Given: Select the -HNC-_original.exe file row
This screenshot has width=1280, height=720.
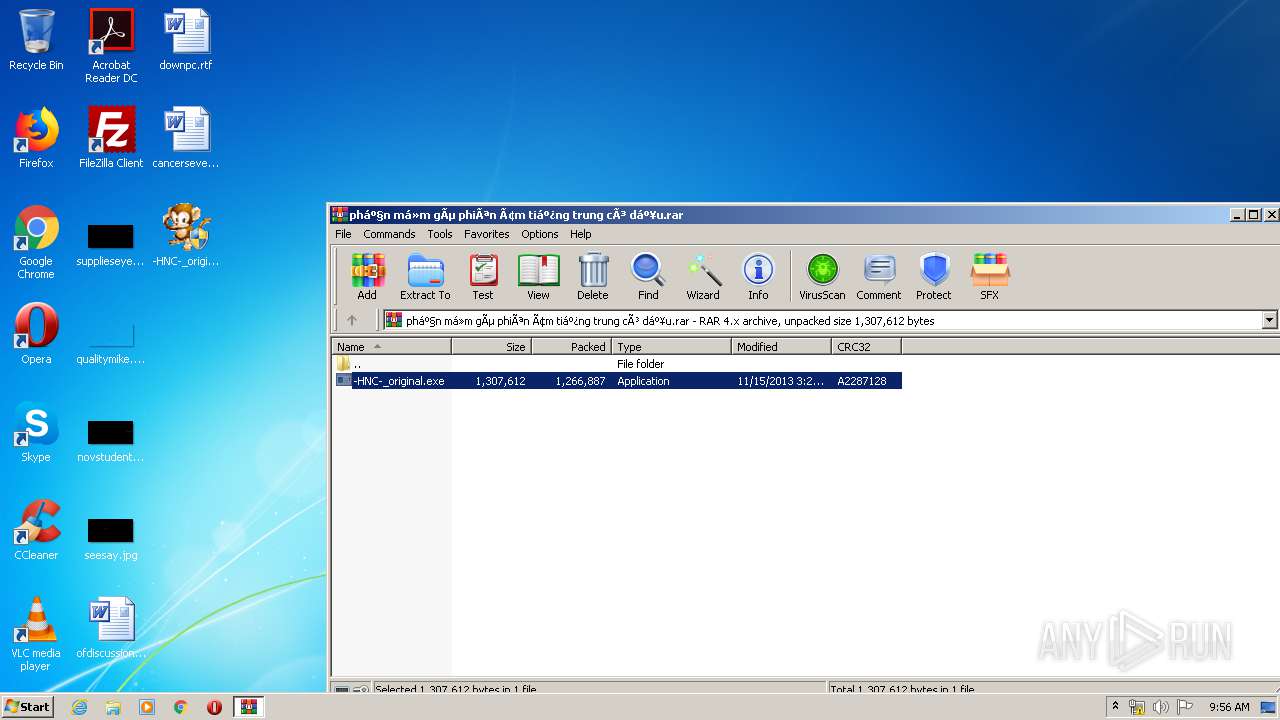Looking at the screenshot, I should [618, 381].
